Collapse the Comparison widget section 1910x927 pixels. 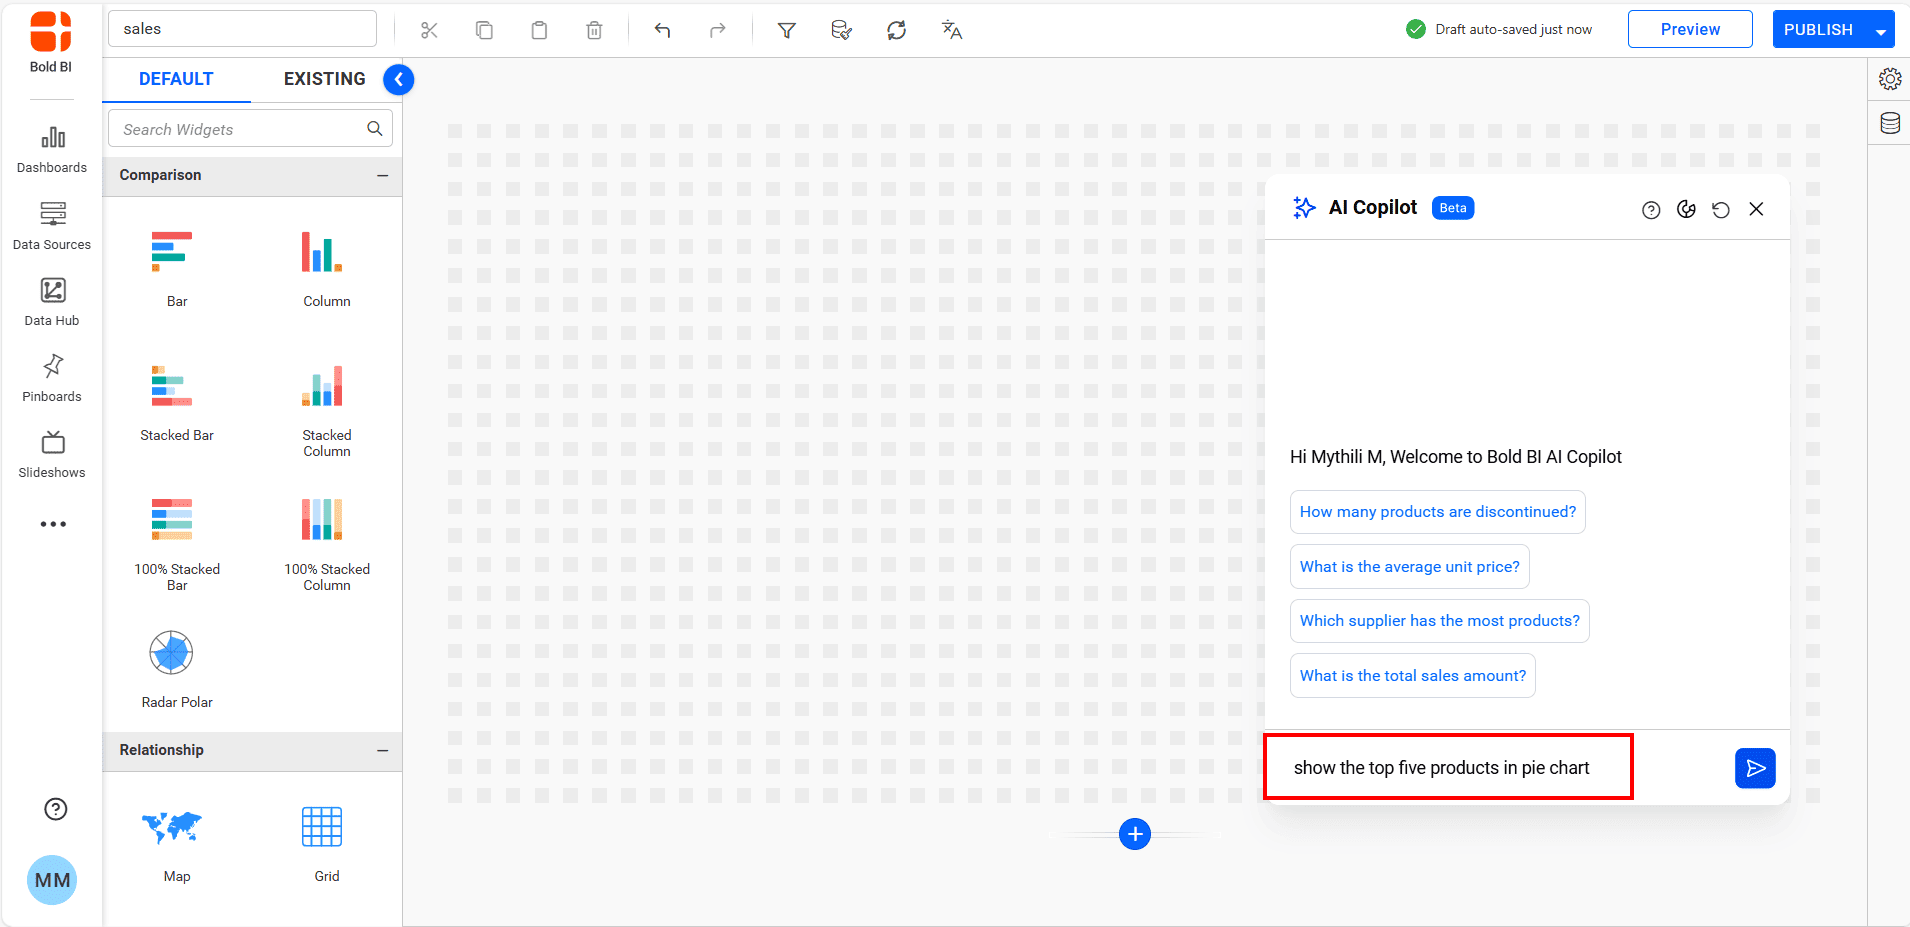point(381,175)
